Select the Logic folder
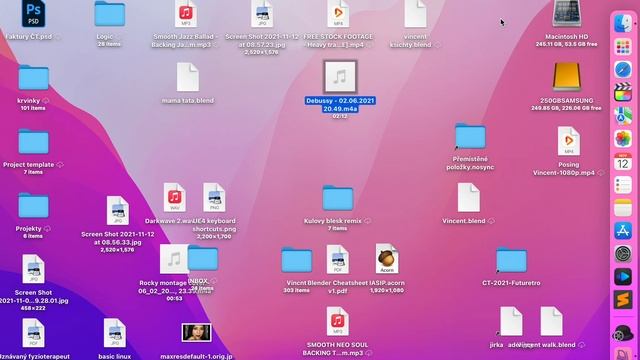This screenshot has width=640, height=360. [x=109, y=13]
